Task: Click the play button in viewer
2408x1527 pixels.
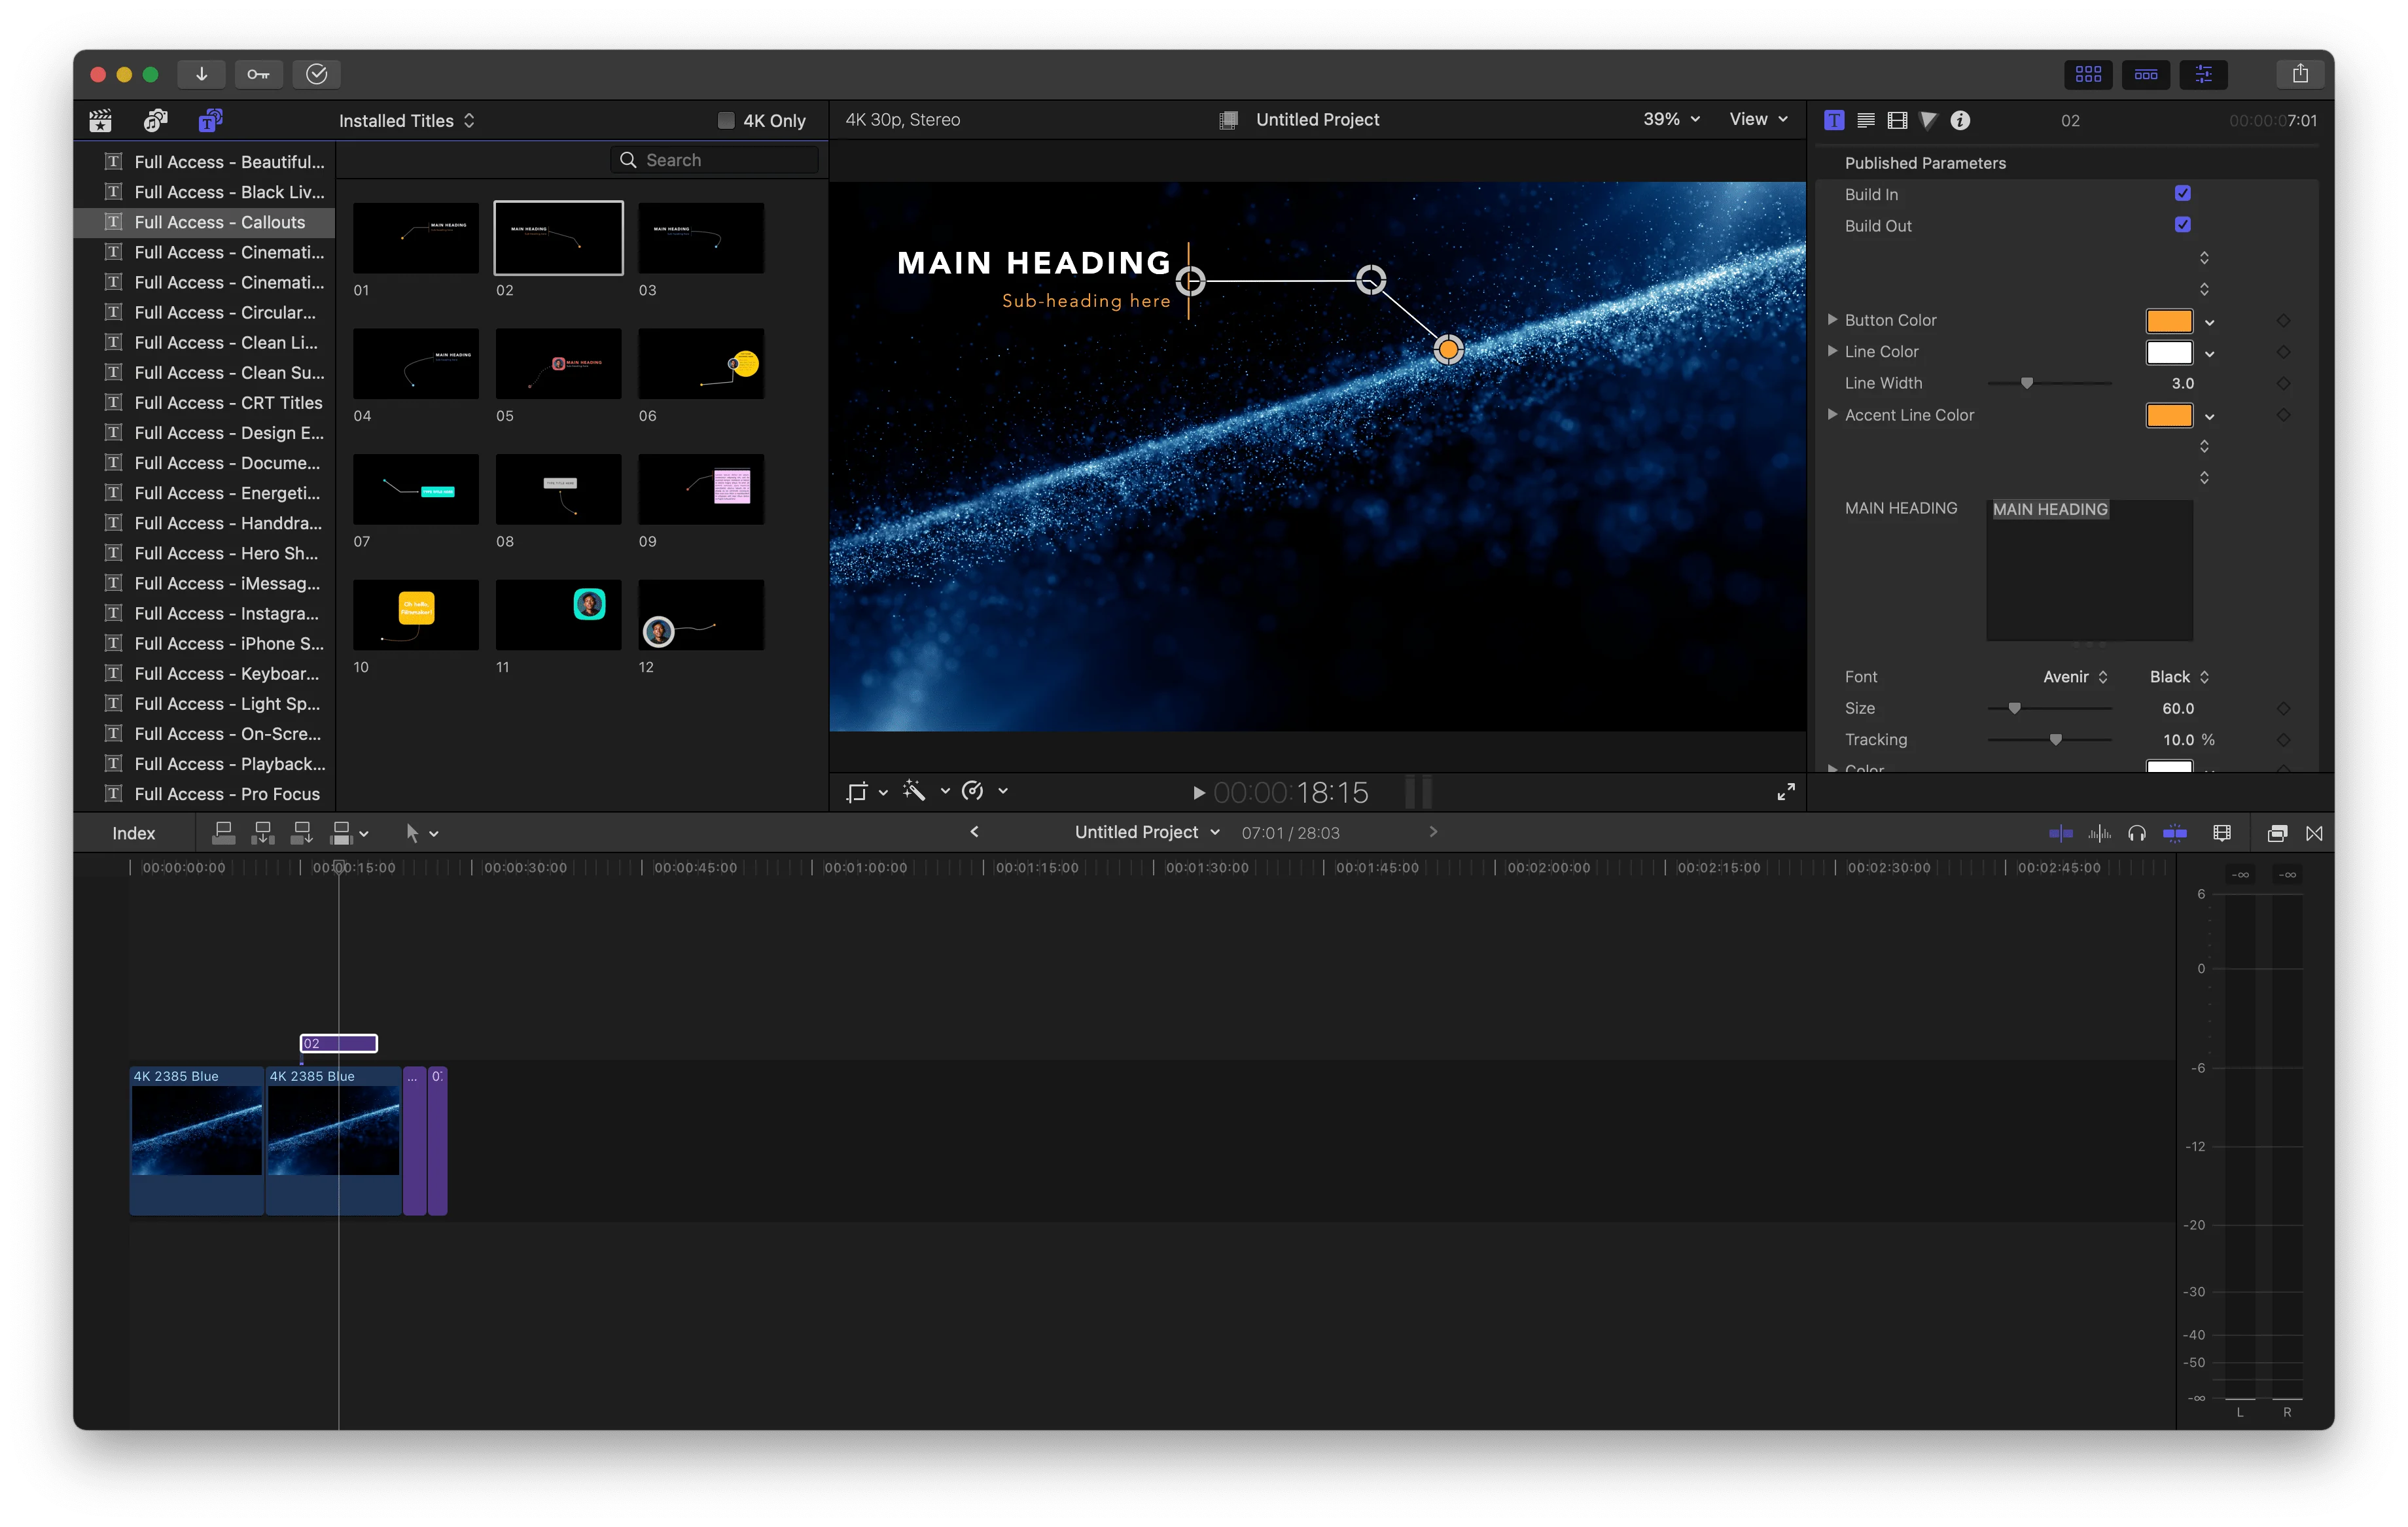Action: click(1198, 793)
